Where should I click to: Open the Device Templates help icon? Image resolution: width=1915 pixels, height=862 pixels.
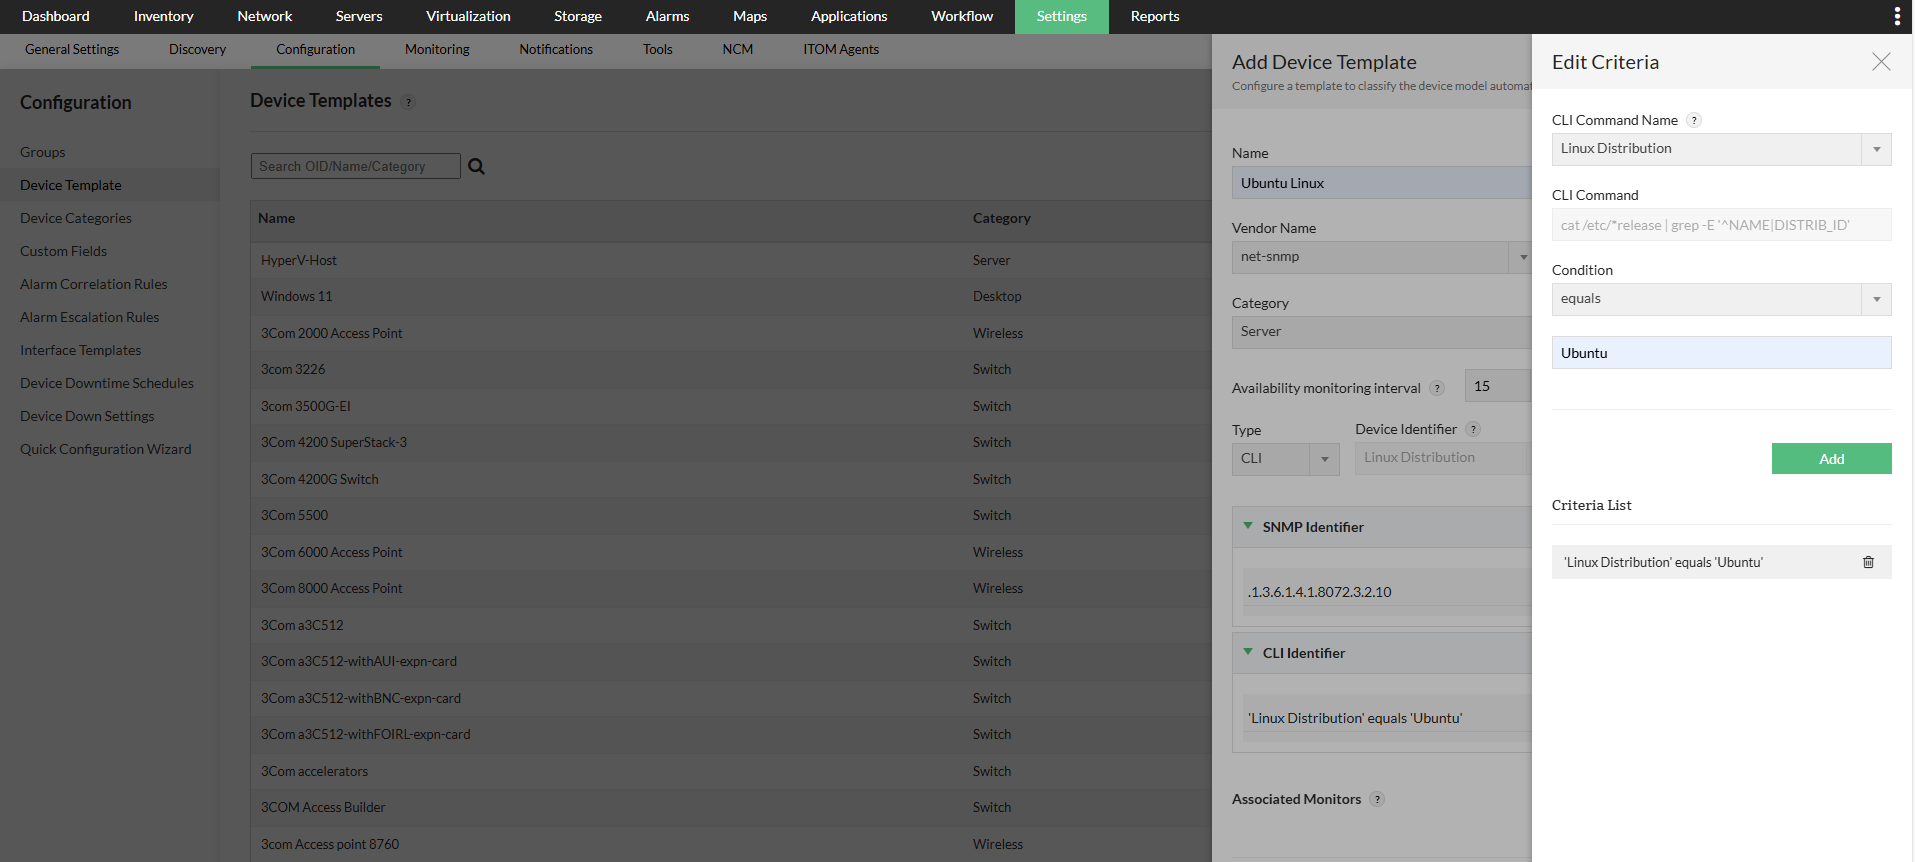click(x=408, y=102)
